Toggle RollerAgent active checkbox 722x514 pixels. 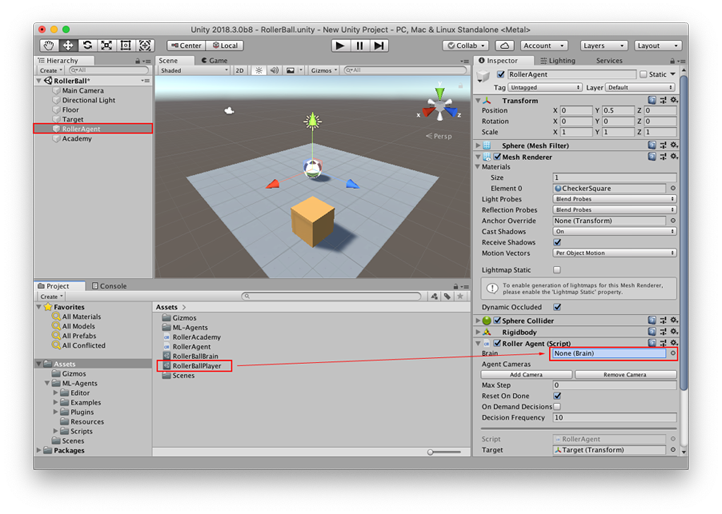[x=501, y=74]
